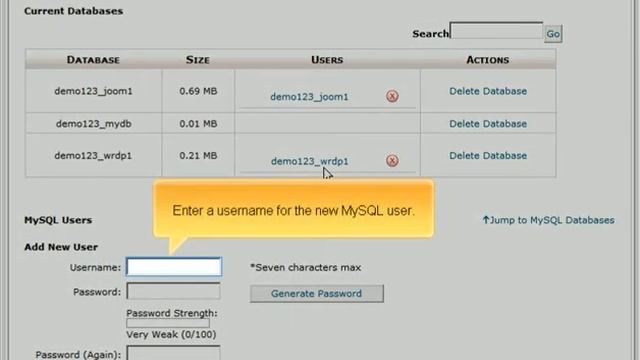Select database name demo123_joom1 cell
The image size is (640, 360).
tap(93, 91)
